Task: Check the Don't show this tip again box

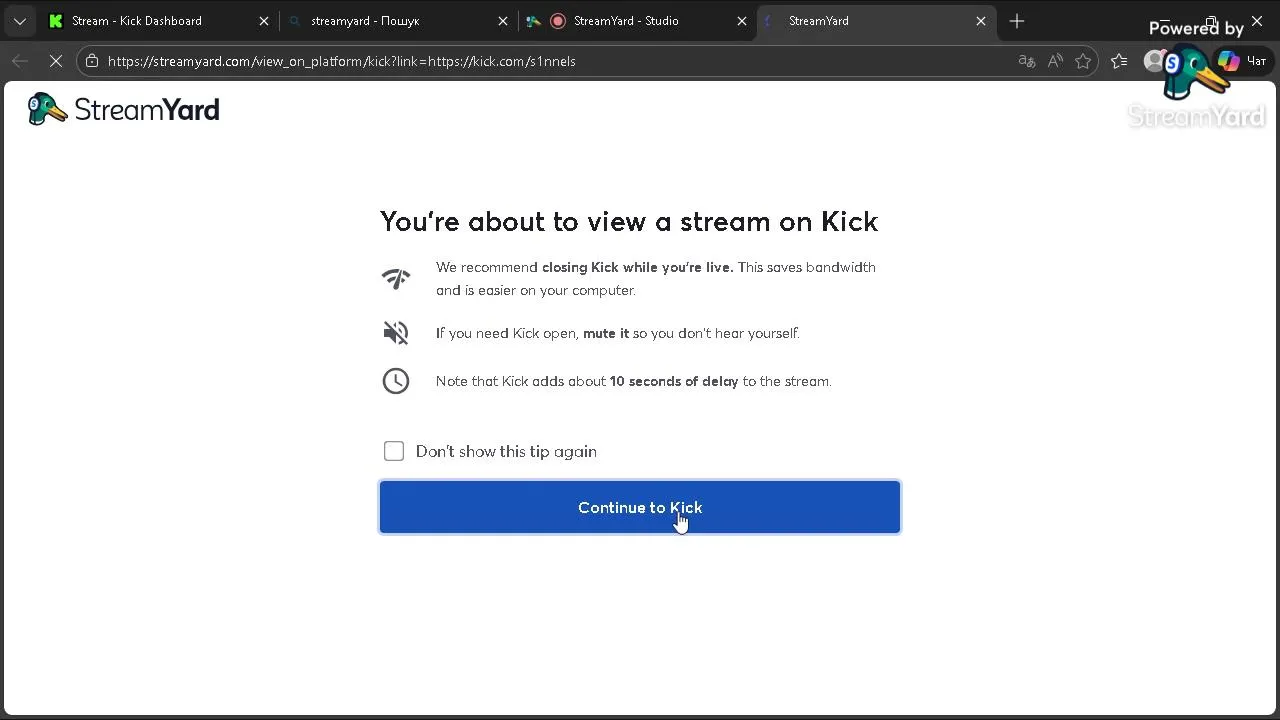Action: pyautogui.click(x=394, y=451)
